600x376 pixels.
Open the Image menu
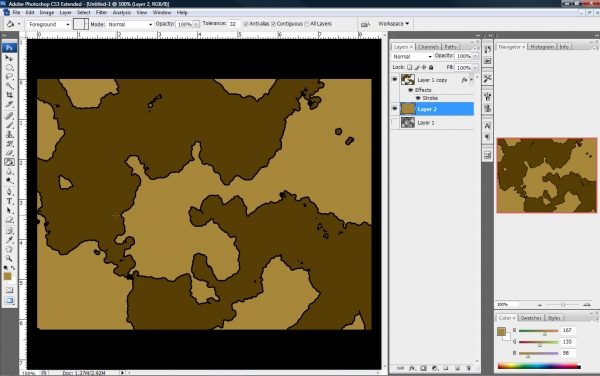tap(47, 13)
